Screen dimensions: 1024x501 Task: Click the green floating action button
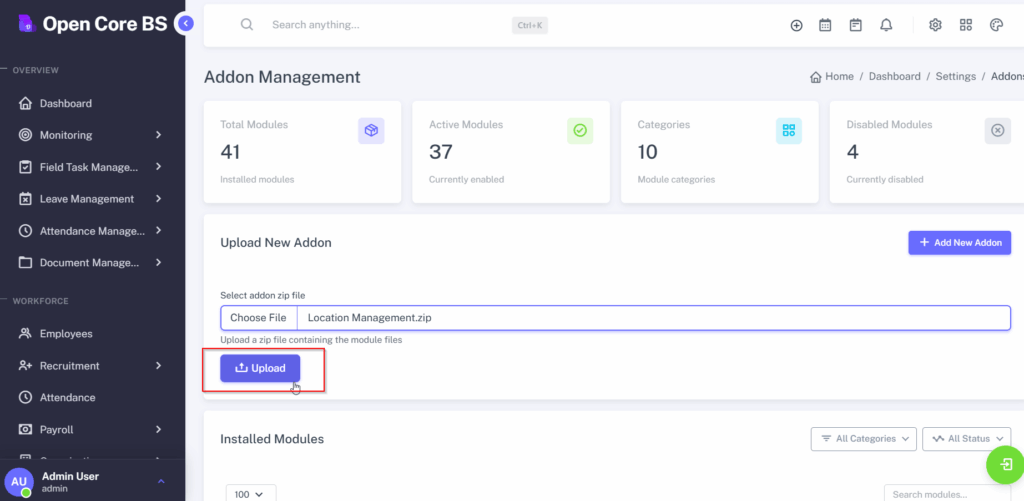click(x=1004, y=465)
